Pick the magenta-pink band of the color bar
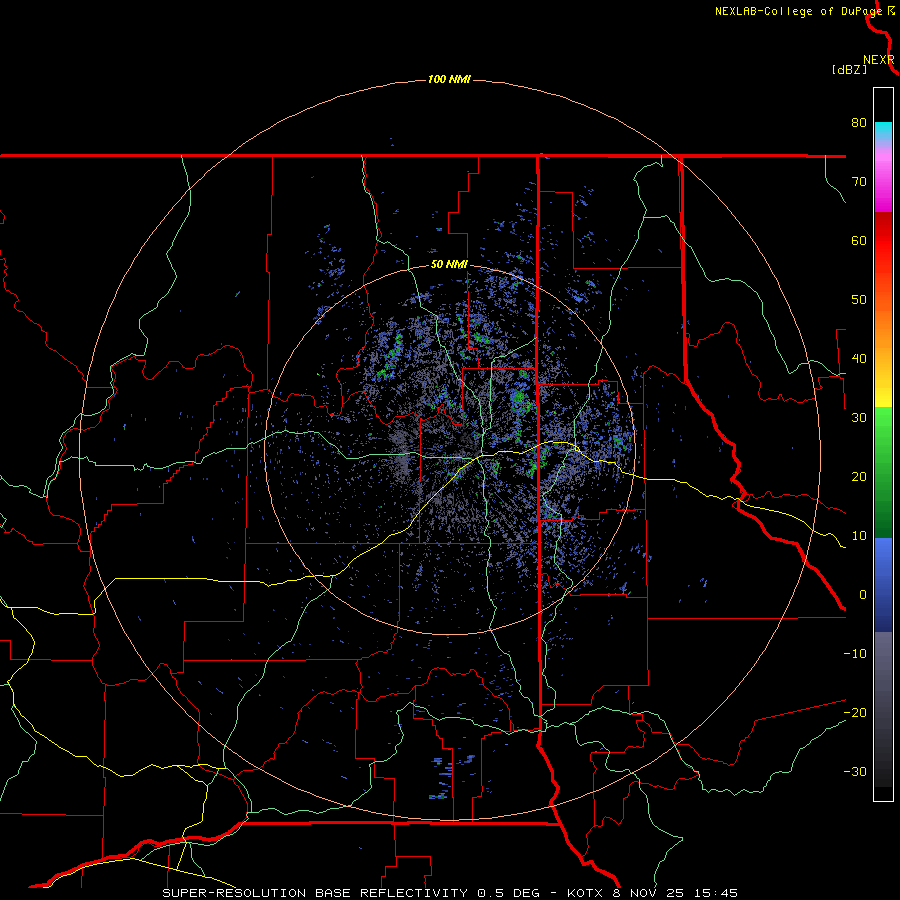Viewport: 900px width, 900px height. click(x=883, y=181)
